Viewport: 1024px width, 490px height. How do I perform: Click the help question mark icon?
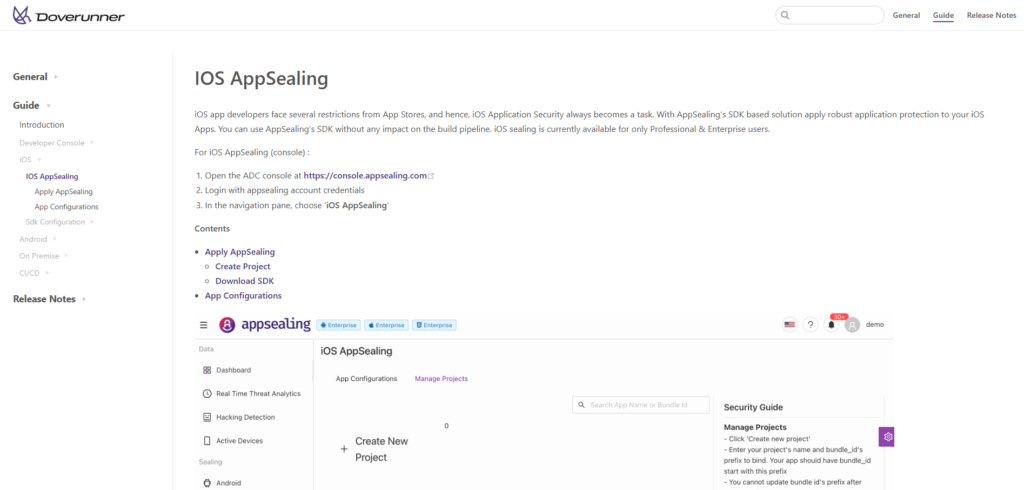(810, 325)
